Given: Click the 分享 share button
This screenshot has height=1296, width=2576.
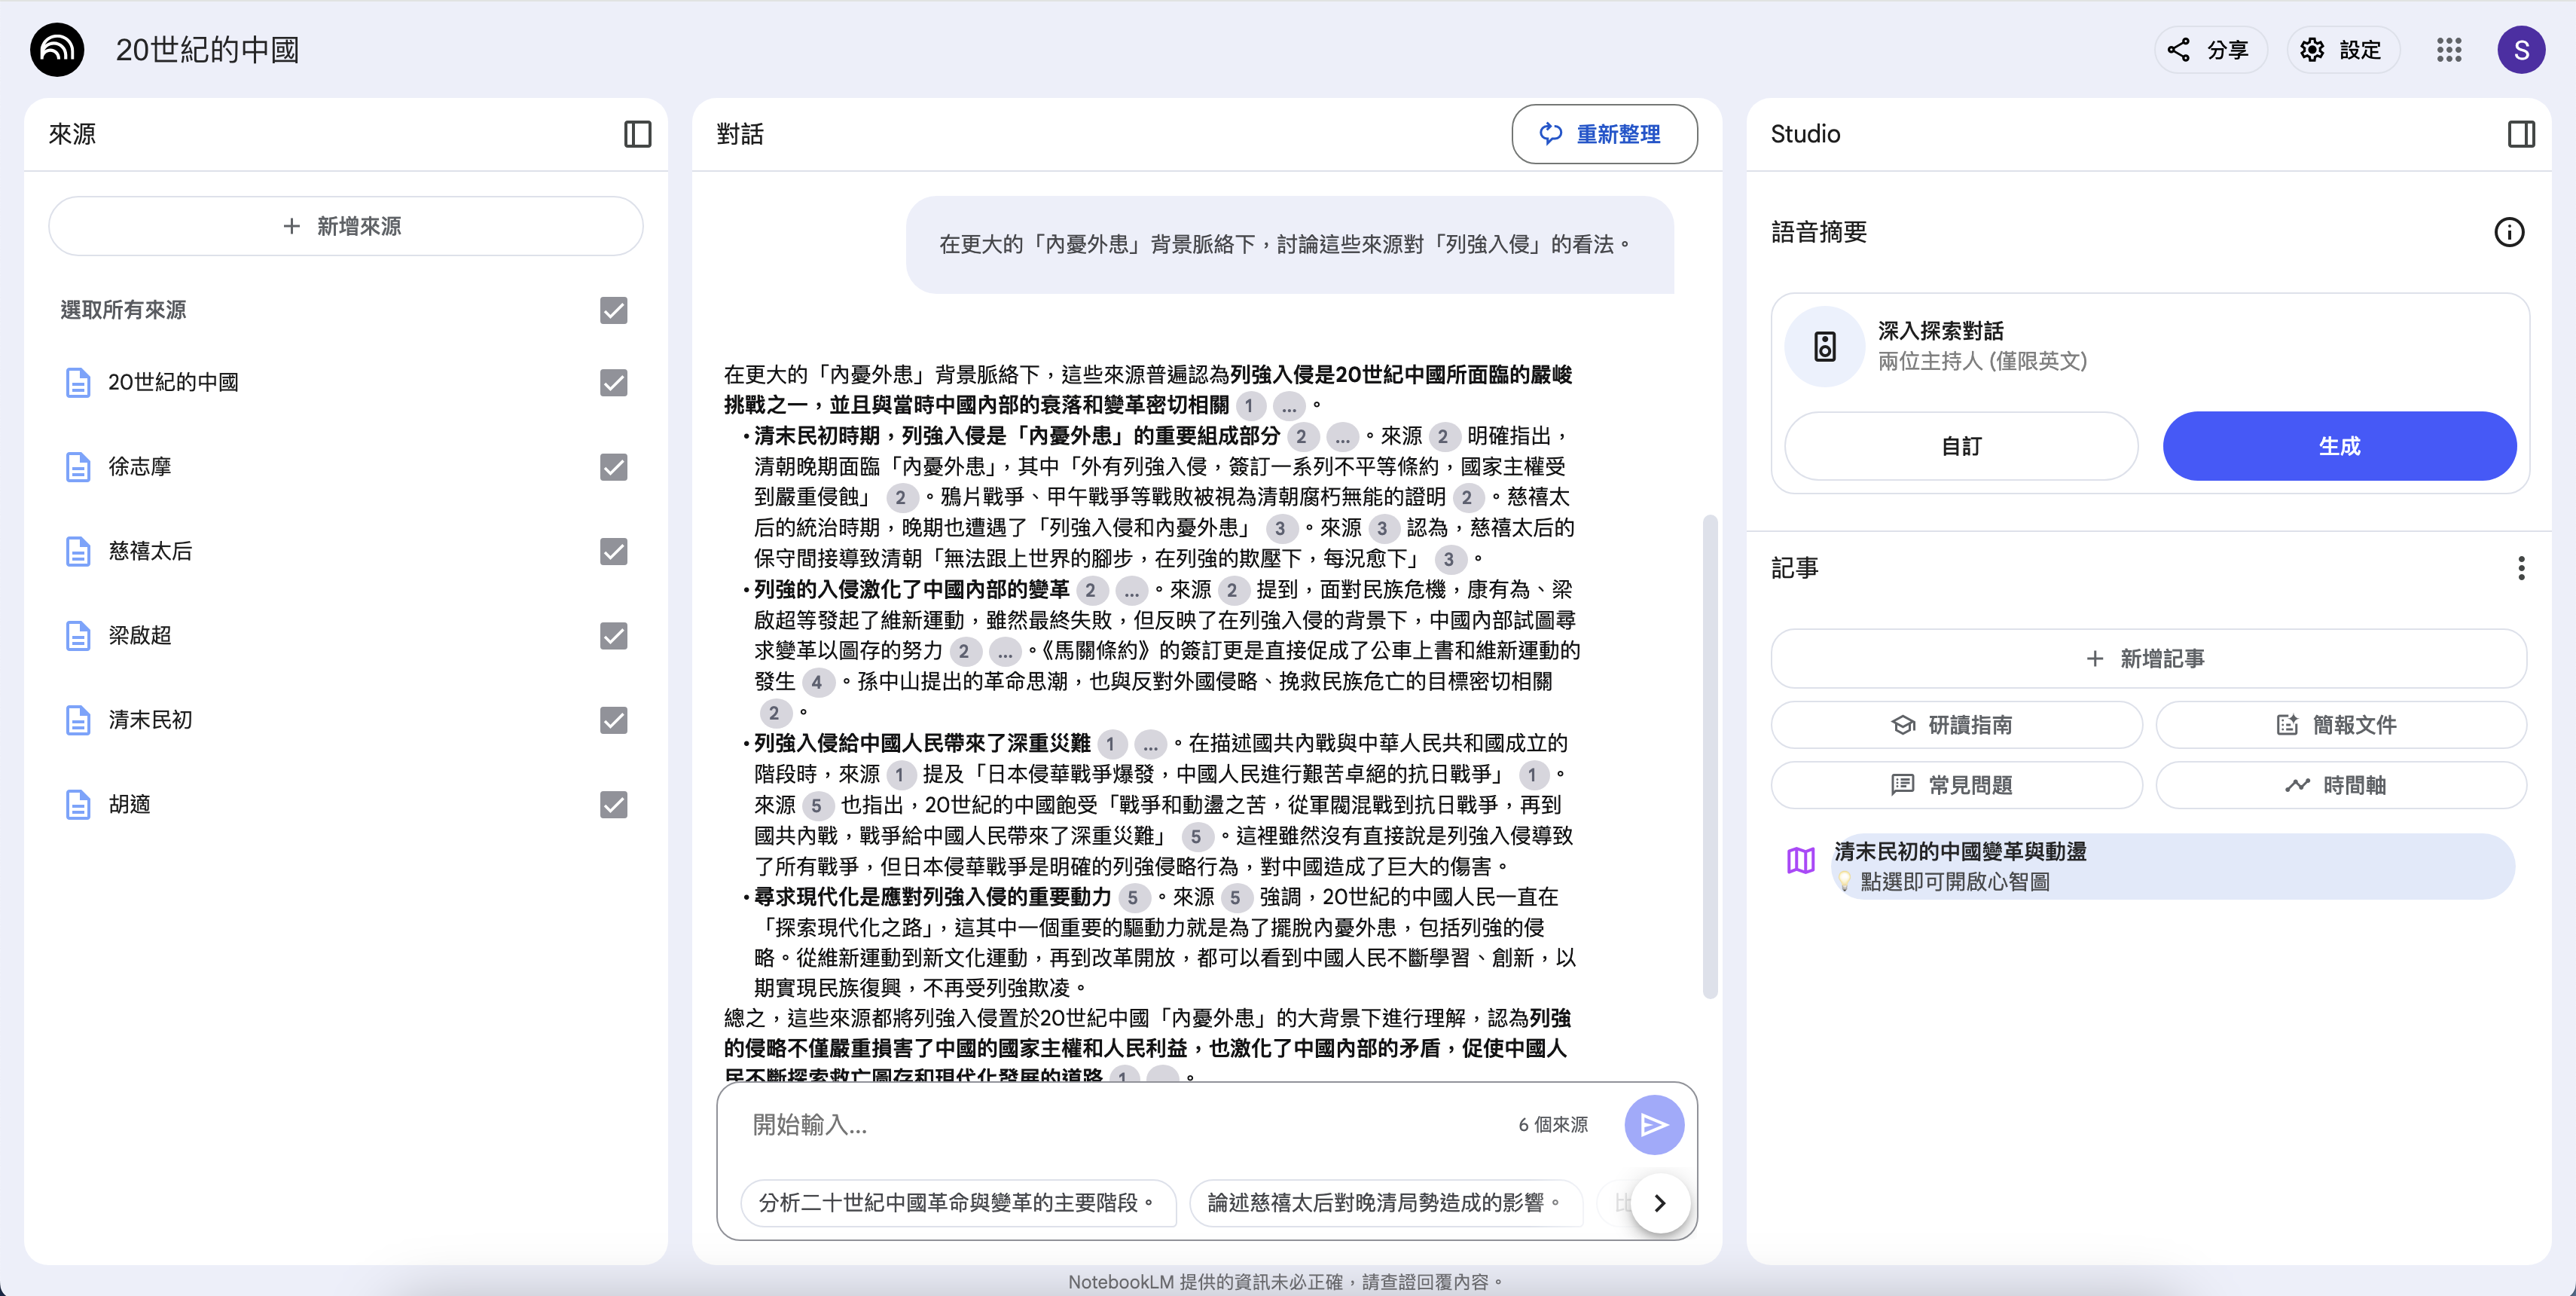Looking at the screenshot, I should (2209, 50).
